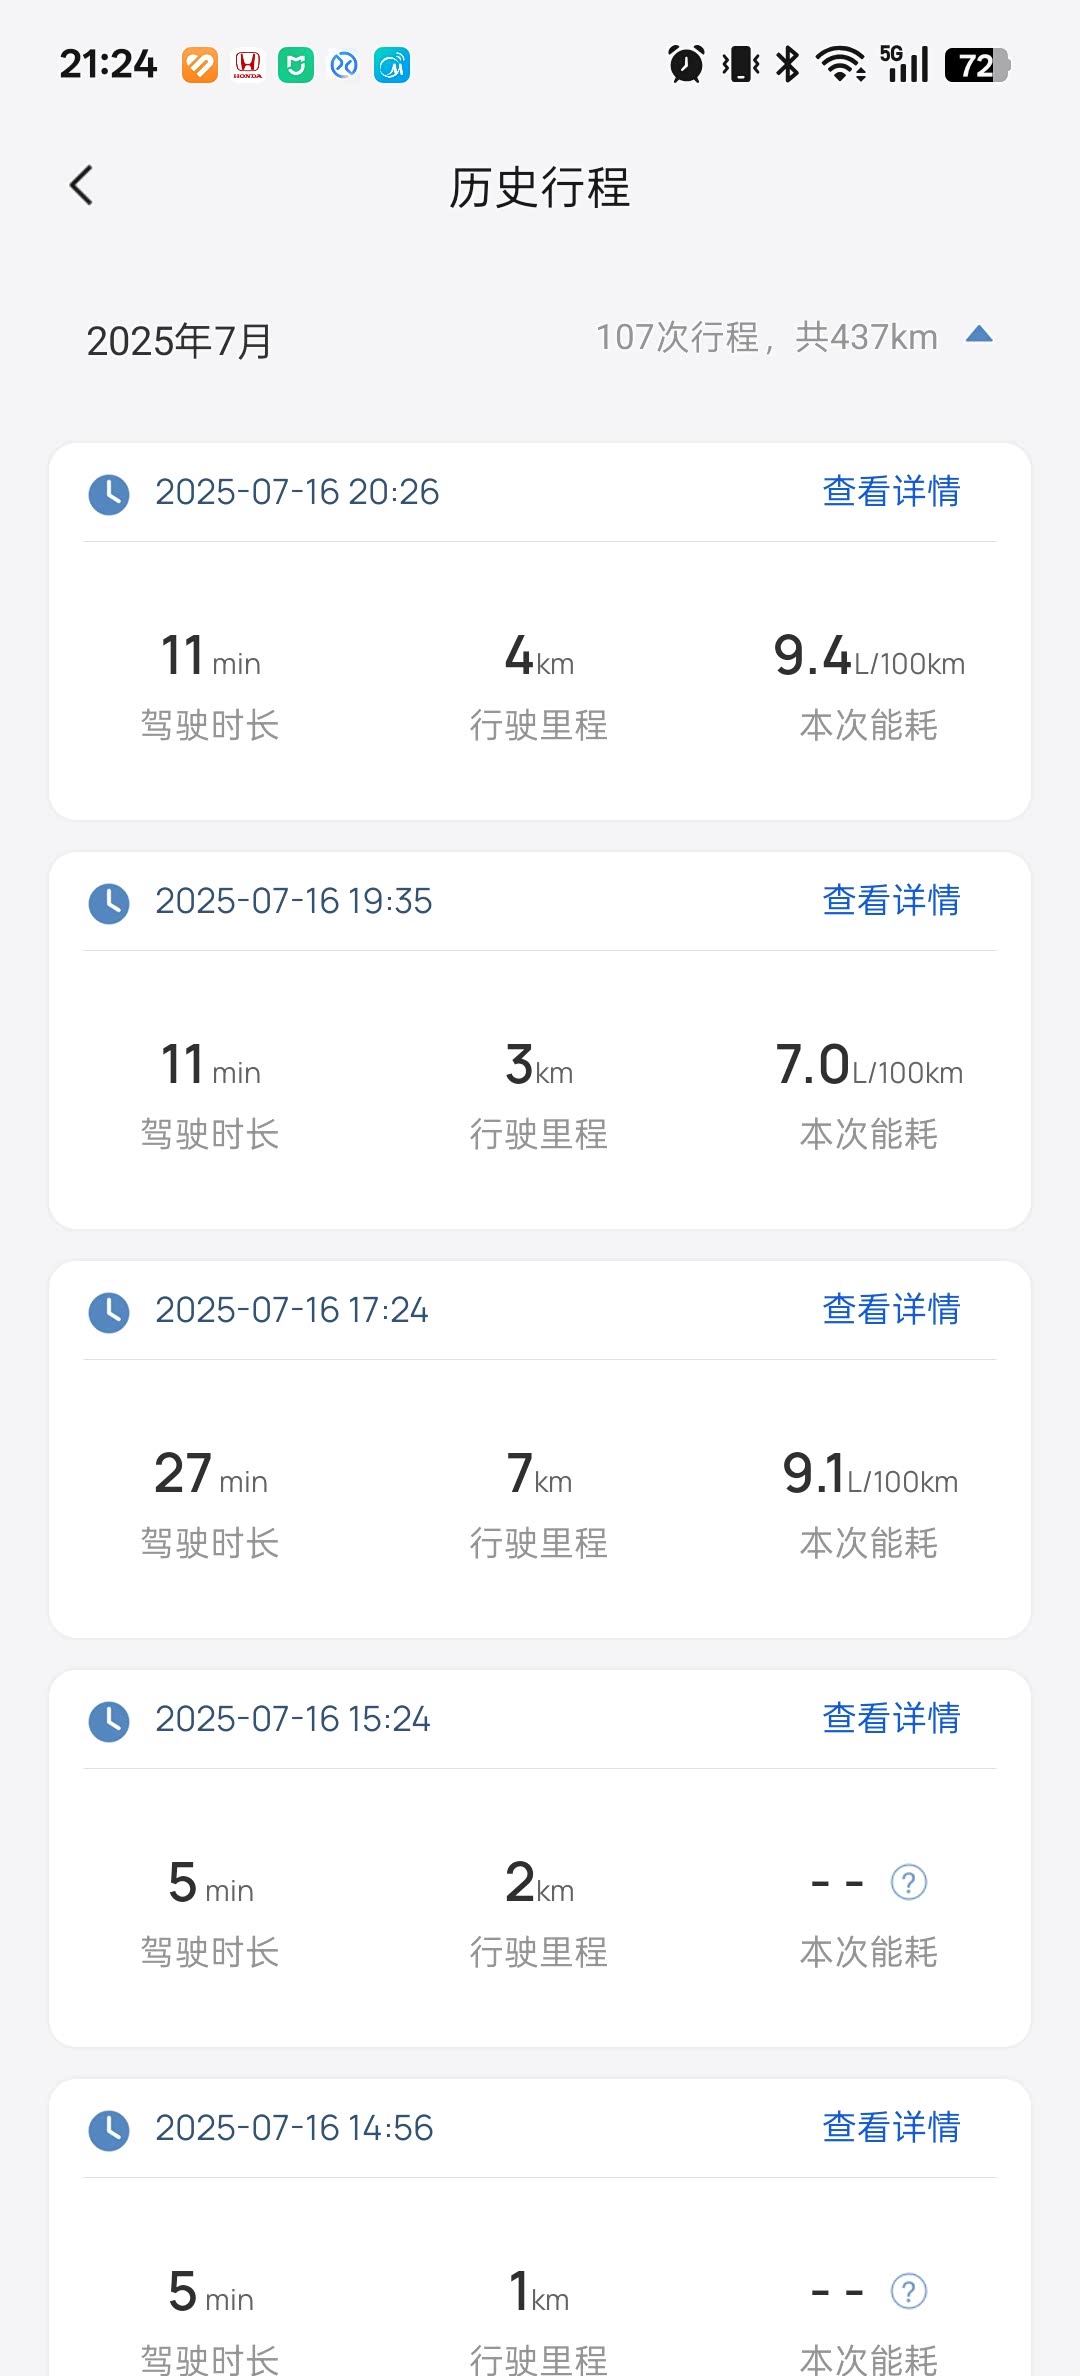This screenshot has height=2376, width=1080.
Task: Open 查看详情 for the 14:56 trip
Action: point(890,2128)
